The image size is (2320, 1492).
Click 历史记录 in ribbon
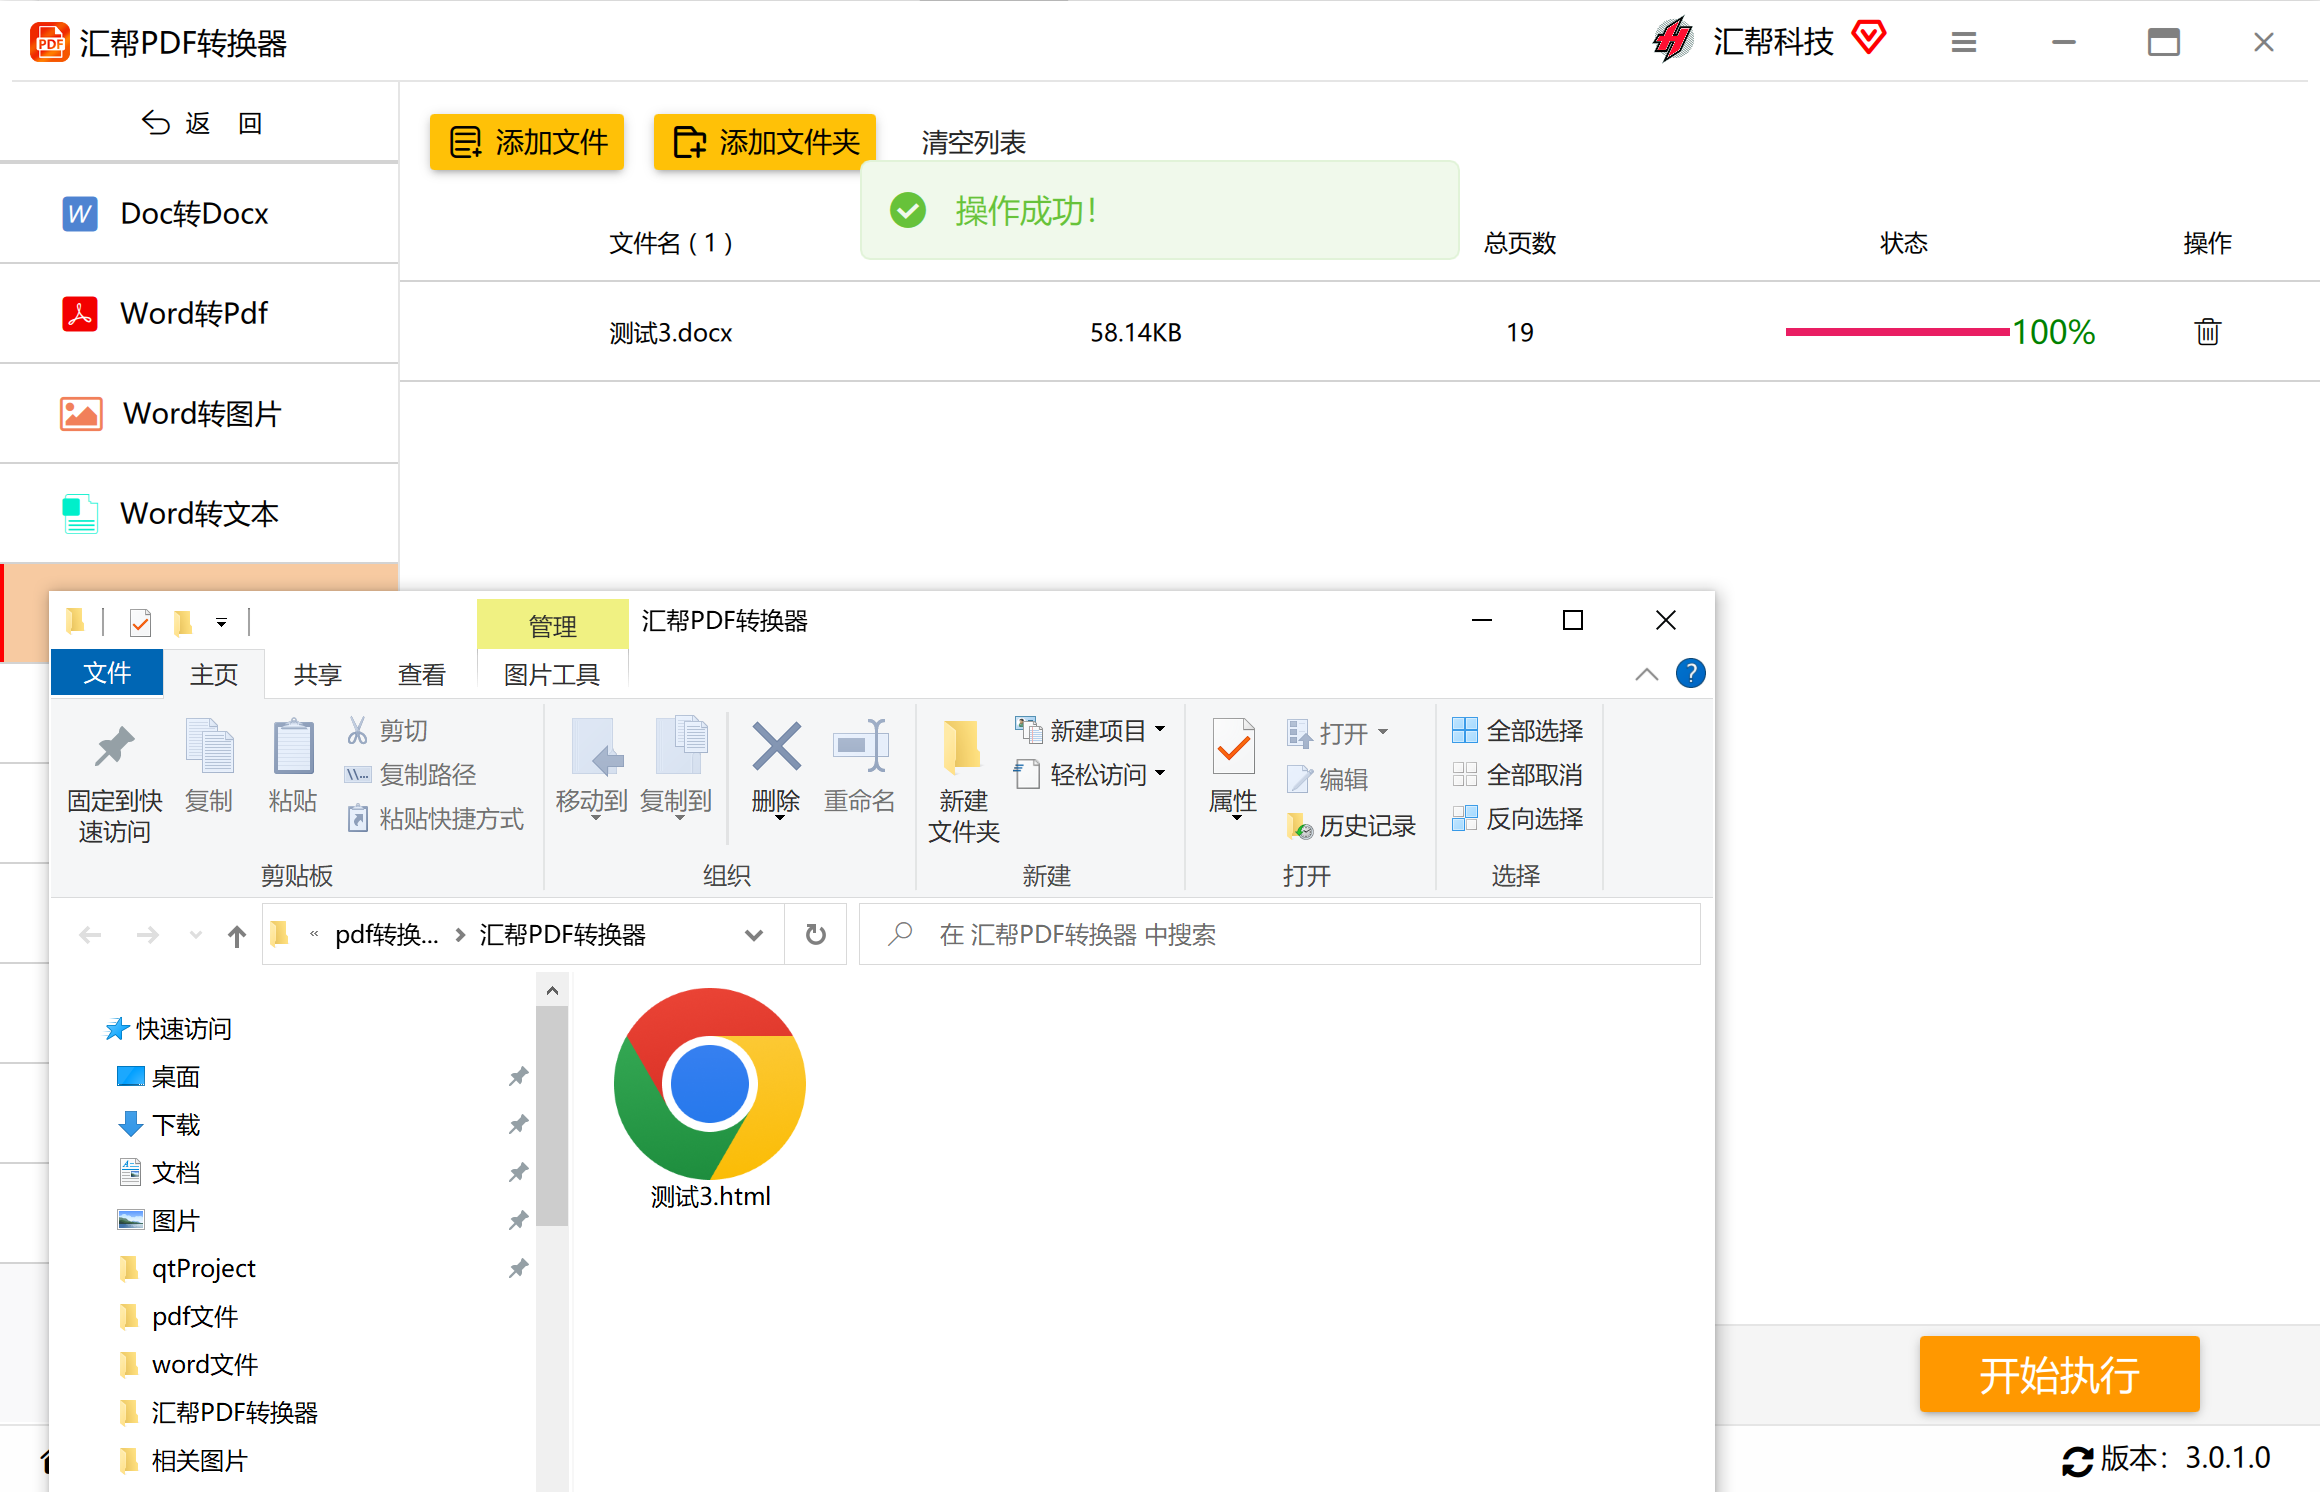(1351, 825)
